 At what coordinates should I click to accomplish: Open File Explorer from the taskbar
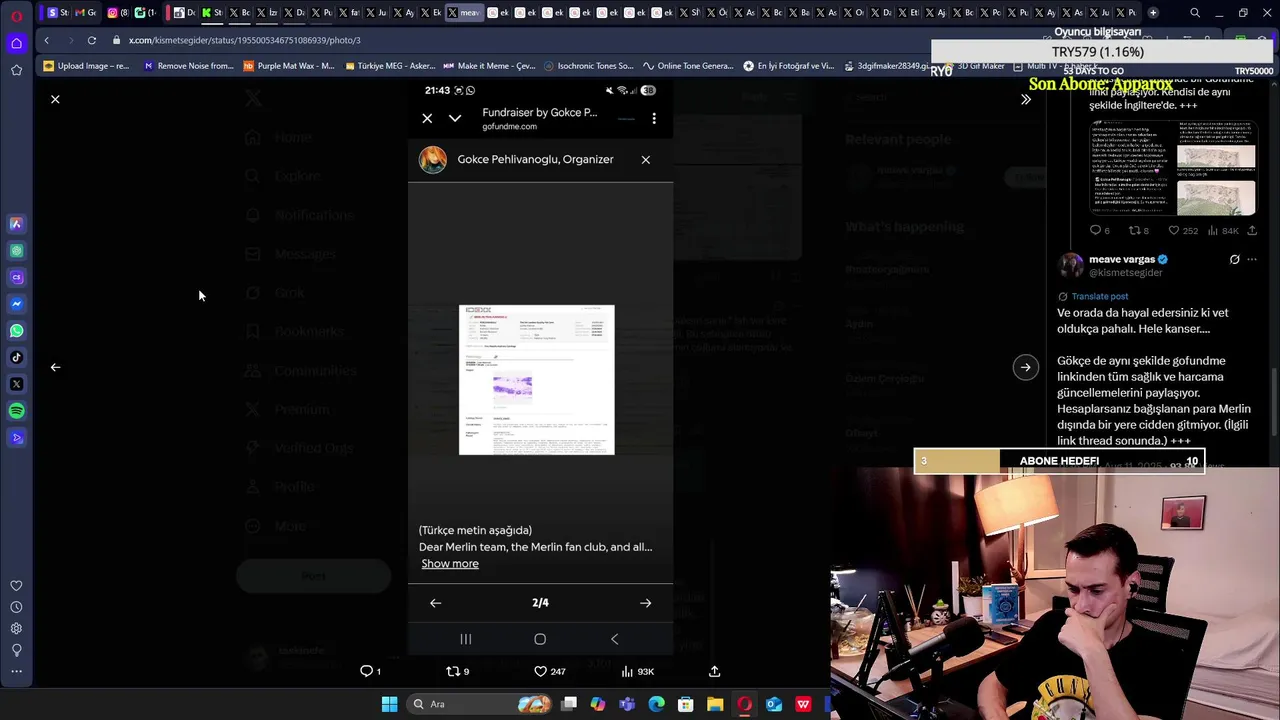715,704
